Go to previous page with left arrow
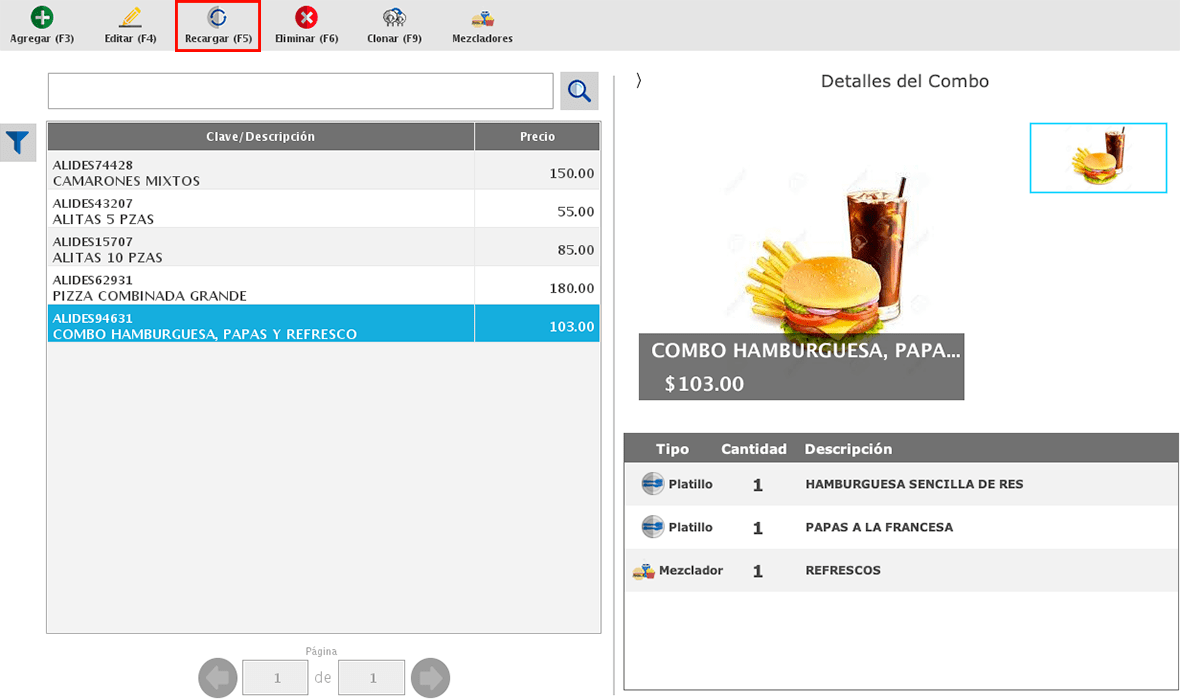 [218, 677]
